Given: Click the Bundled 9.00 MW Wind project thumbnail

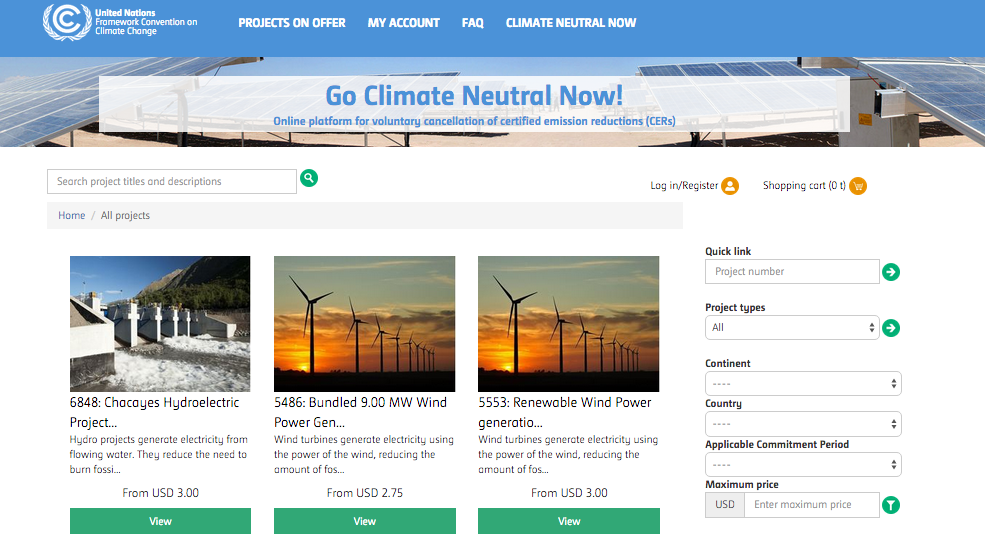Looking at the screenshot, I should pos(364,324).
